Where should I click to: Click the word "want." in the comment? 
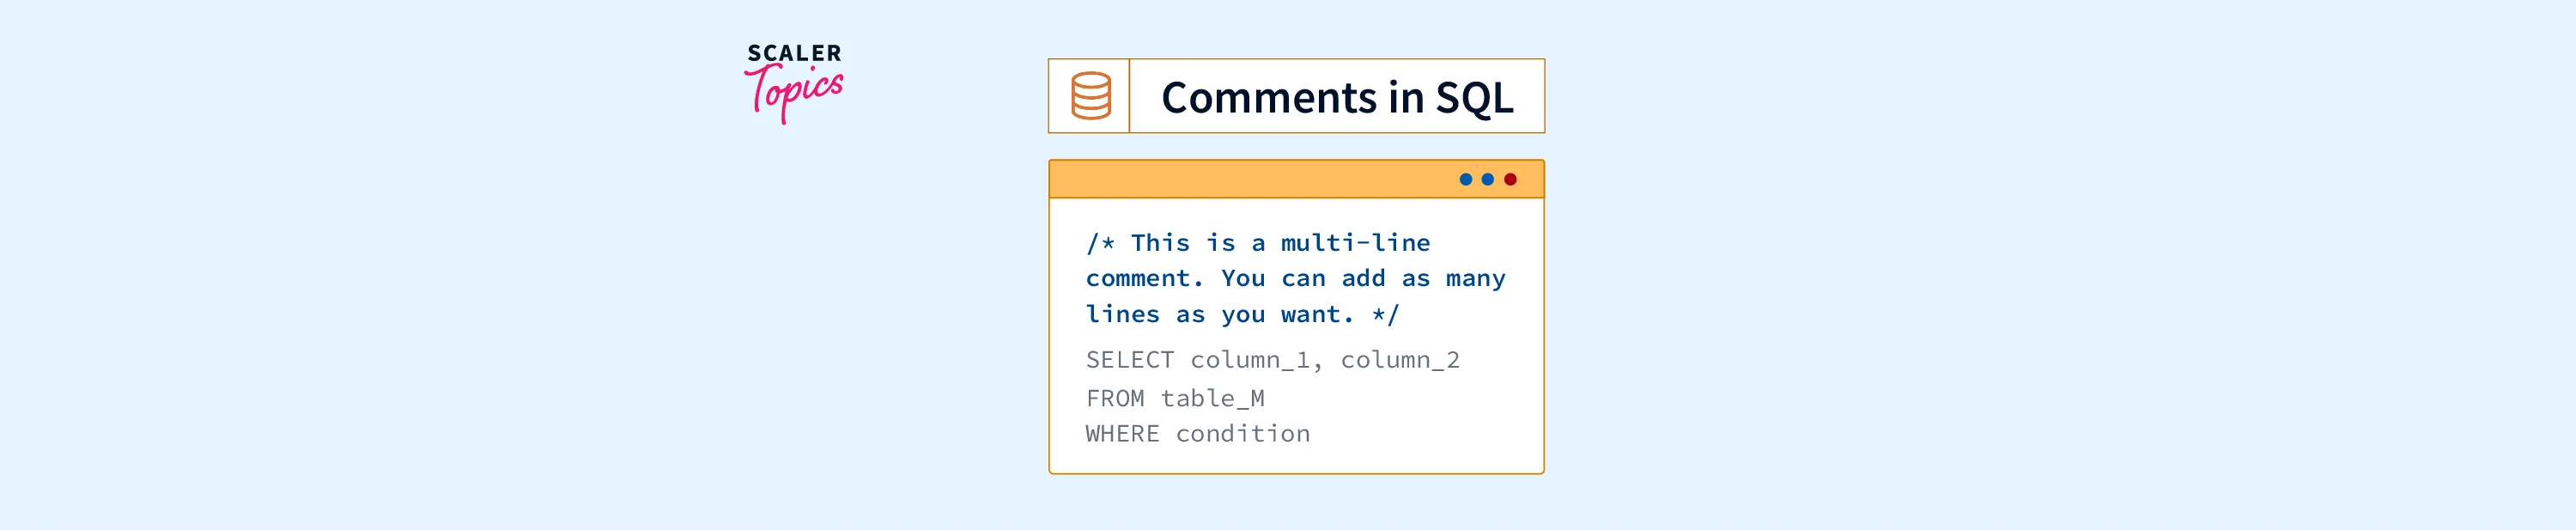[x=1317, y=315]
